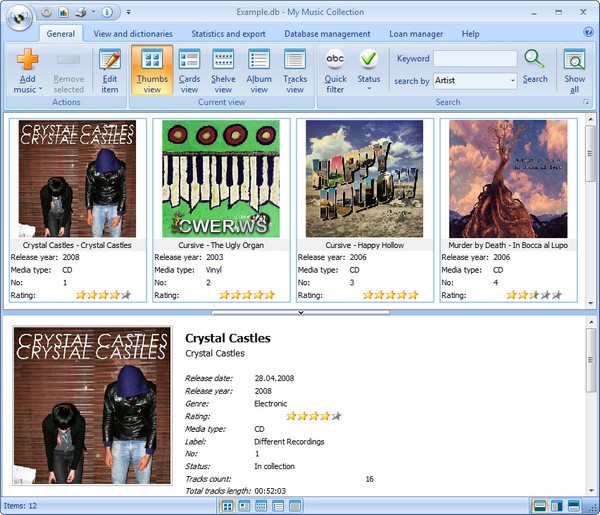The image size is (600, 515).
Task: Open the info icon in quick access toolbar
Action: (x=108, y=12)
